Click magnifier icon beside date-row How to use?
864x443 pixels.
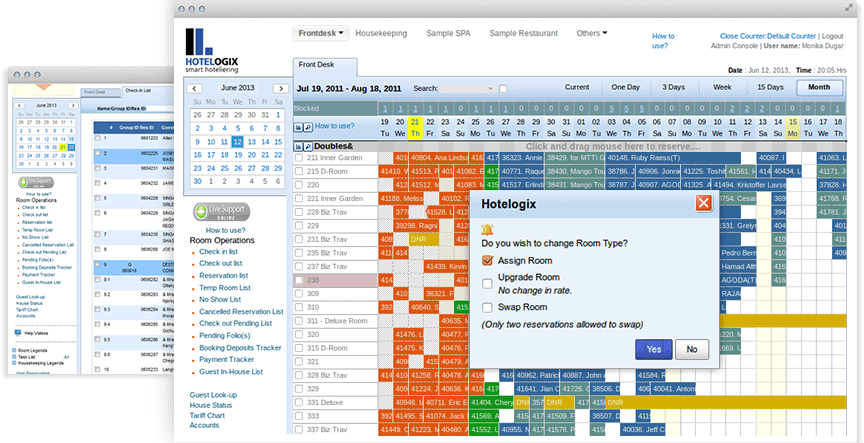pyautogui.click(x=308, y=127)
